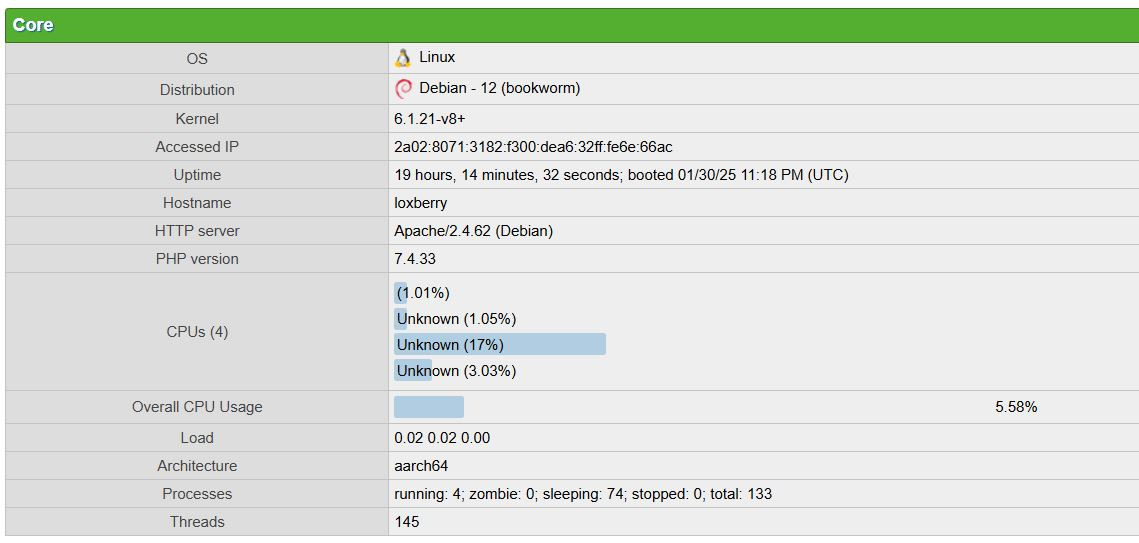Click the Core section header
The image size is (1139, 543).
point(33,25)
